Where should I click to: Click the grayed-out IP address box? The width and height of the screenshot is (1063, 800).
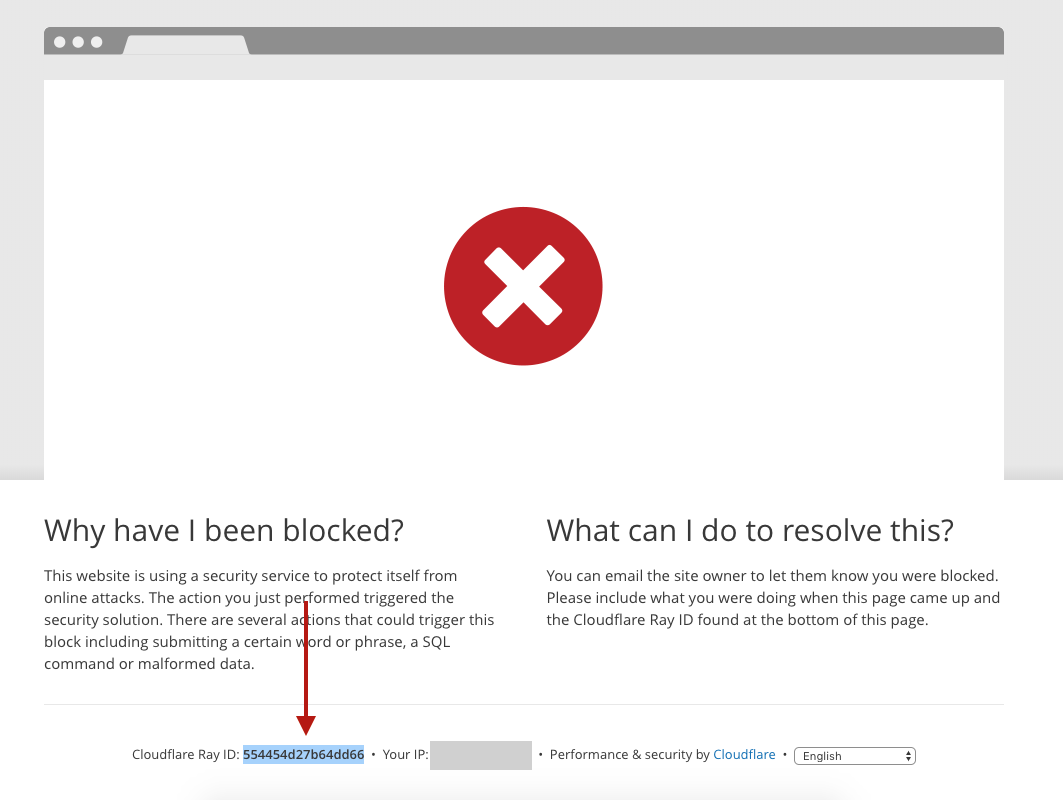pos(480,755)
